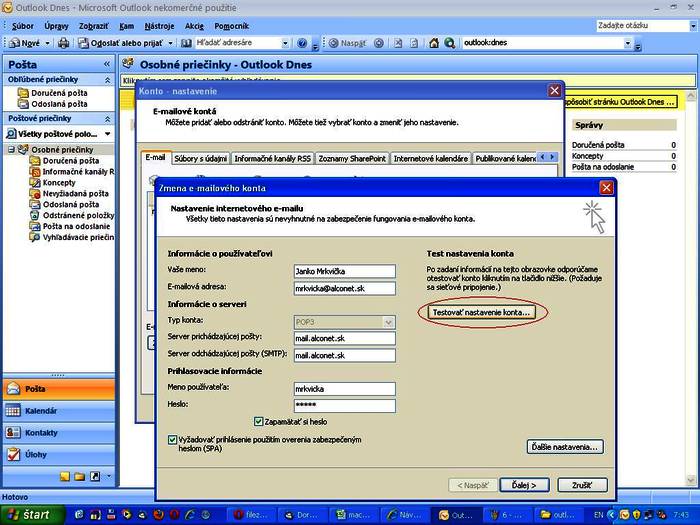The height and width of the screenshot is (525, 700).
Task: Open Odstránené položky deleted items folder
Action: 72,215
